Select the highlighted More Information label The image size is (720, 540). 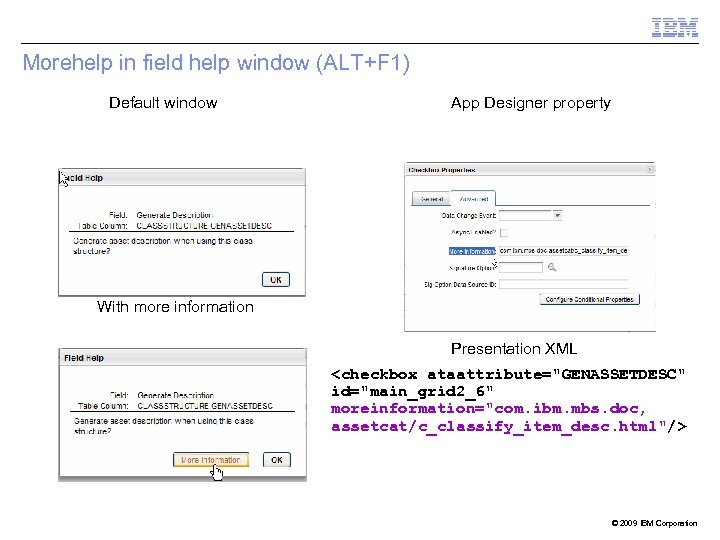point(472,251)
